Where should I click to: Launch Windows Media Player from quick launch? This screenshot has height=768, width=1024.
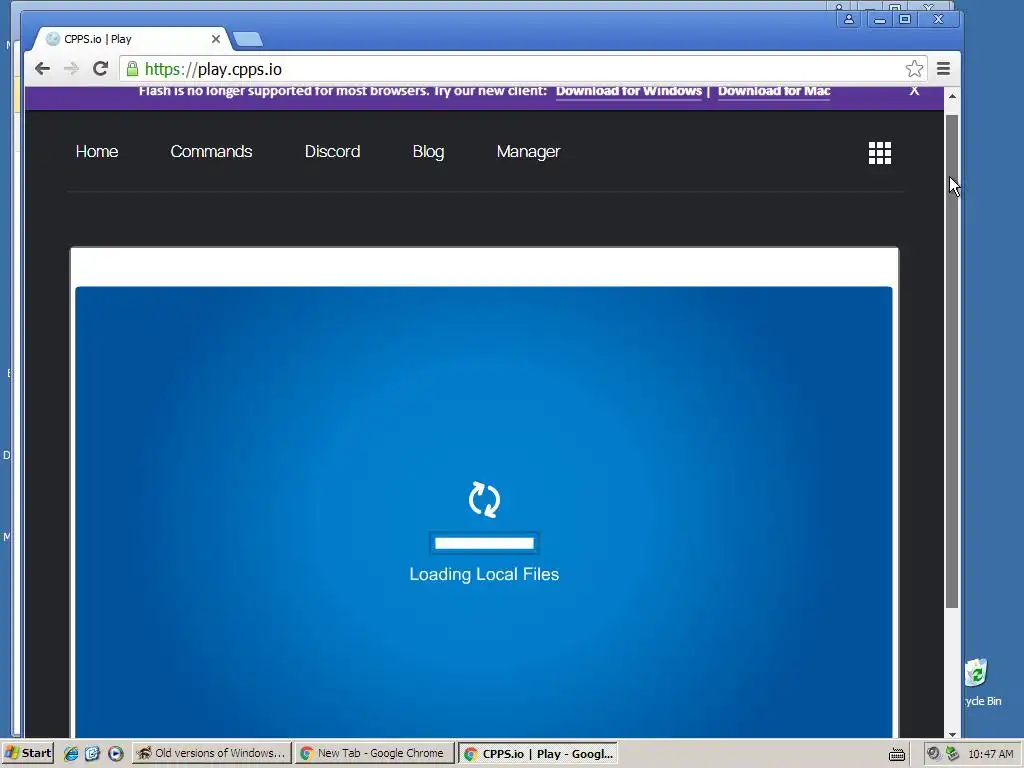click(x=115, y=754)
